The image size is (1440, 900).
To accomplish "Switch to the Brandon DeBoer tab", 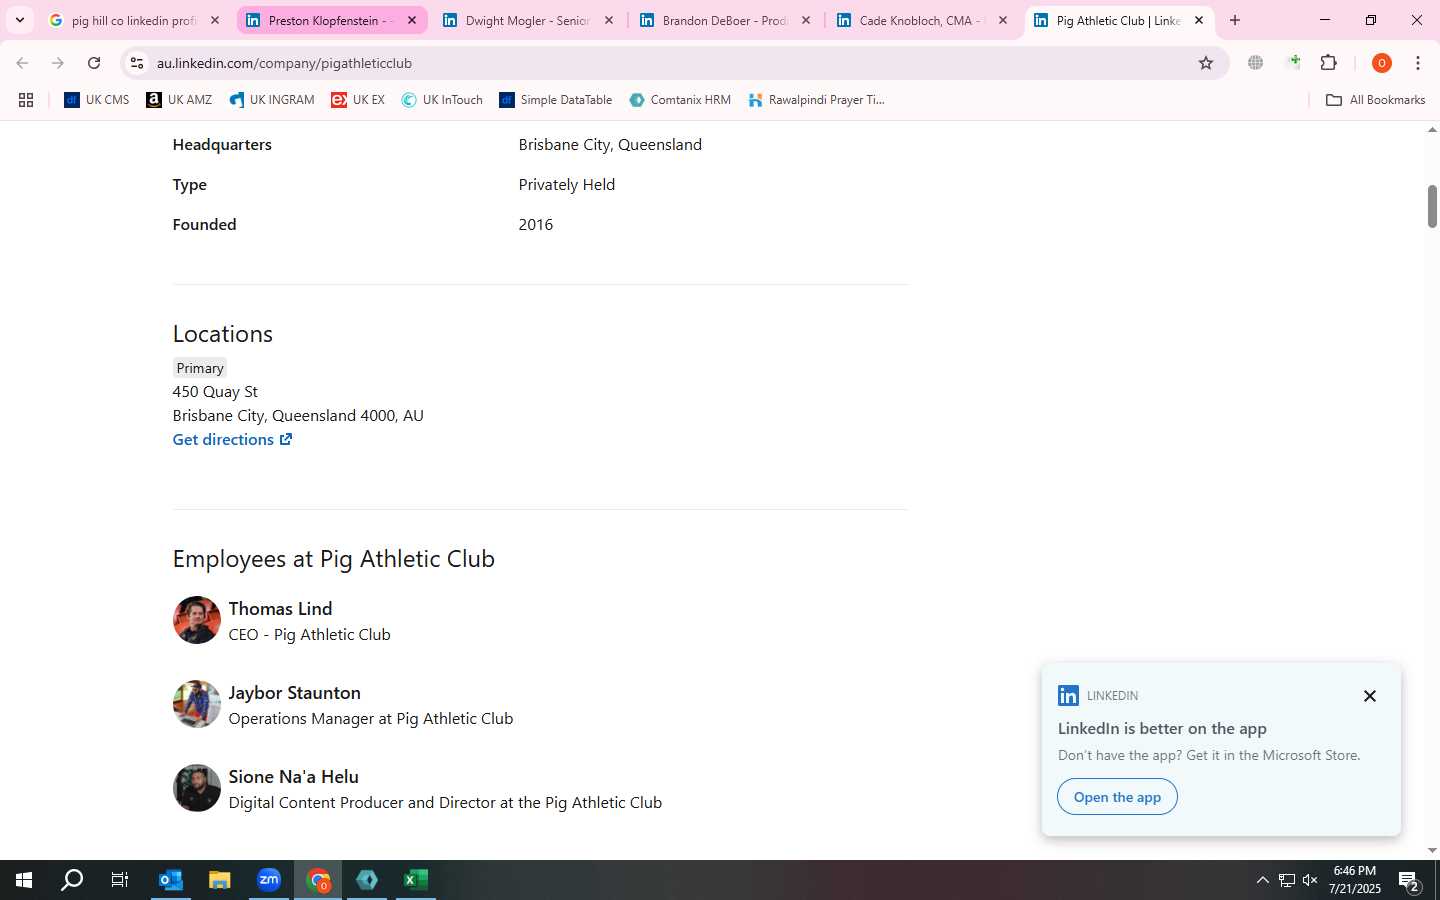I will [725, 20].
